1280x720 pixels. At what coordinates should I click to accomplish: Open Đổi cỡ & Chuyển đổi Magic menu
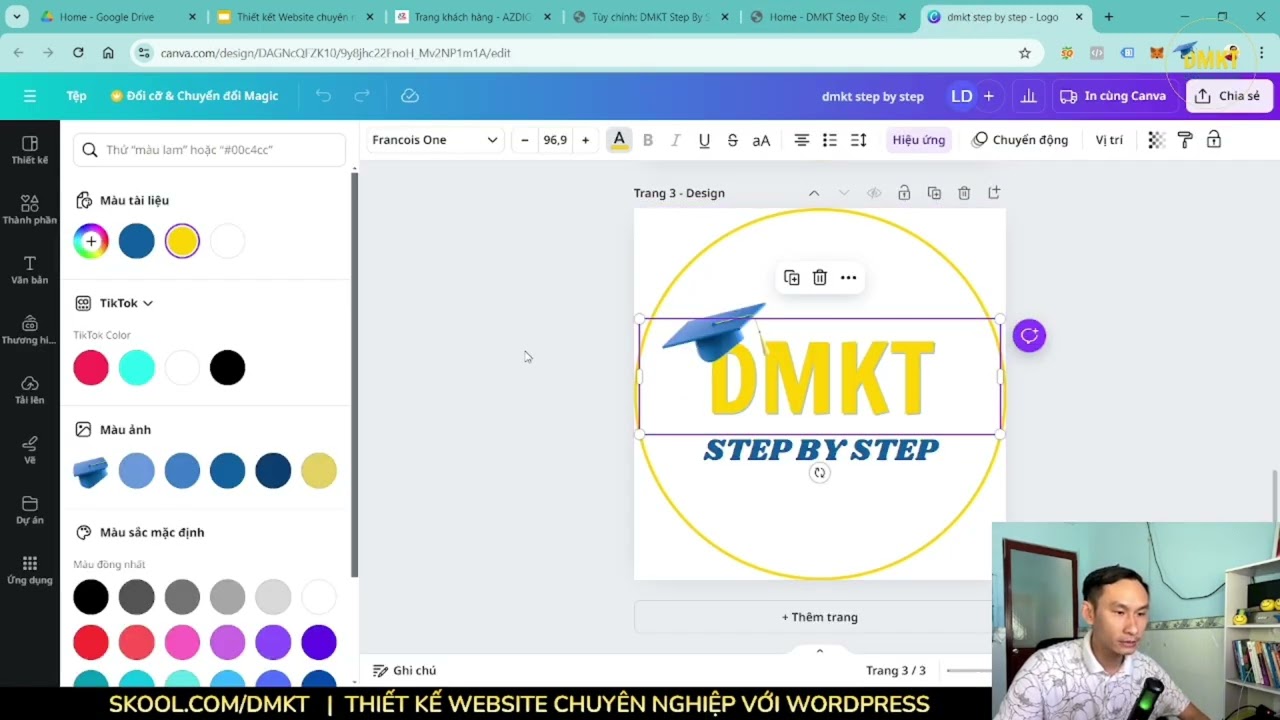pyautogui.click(x=194, y=96)
